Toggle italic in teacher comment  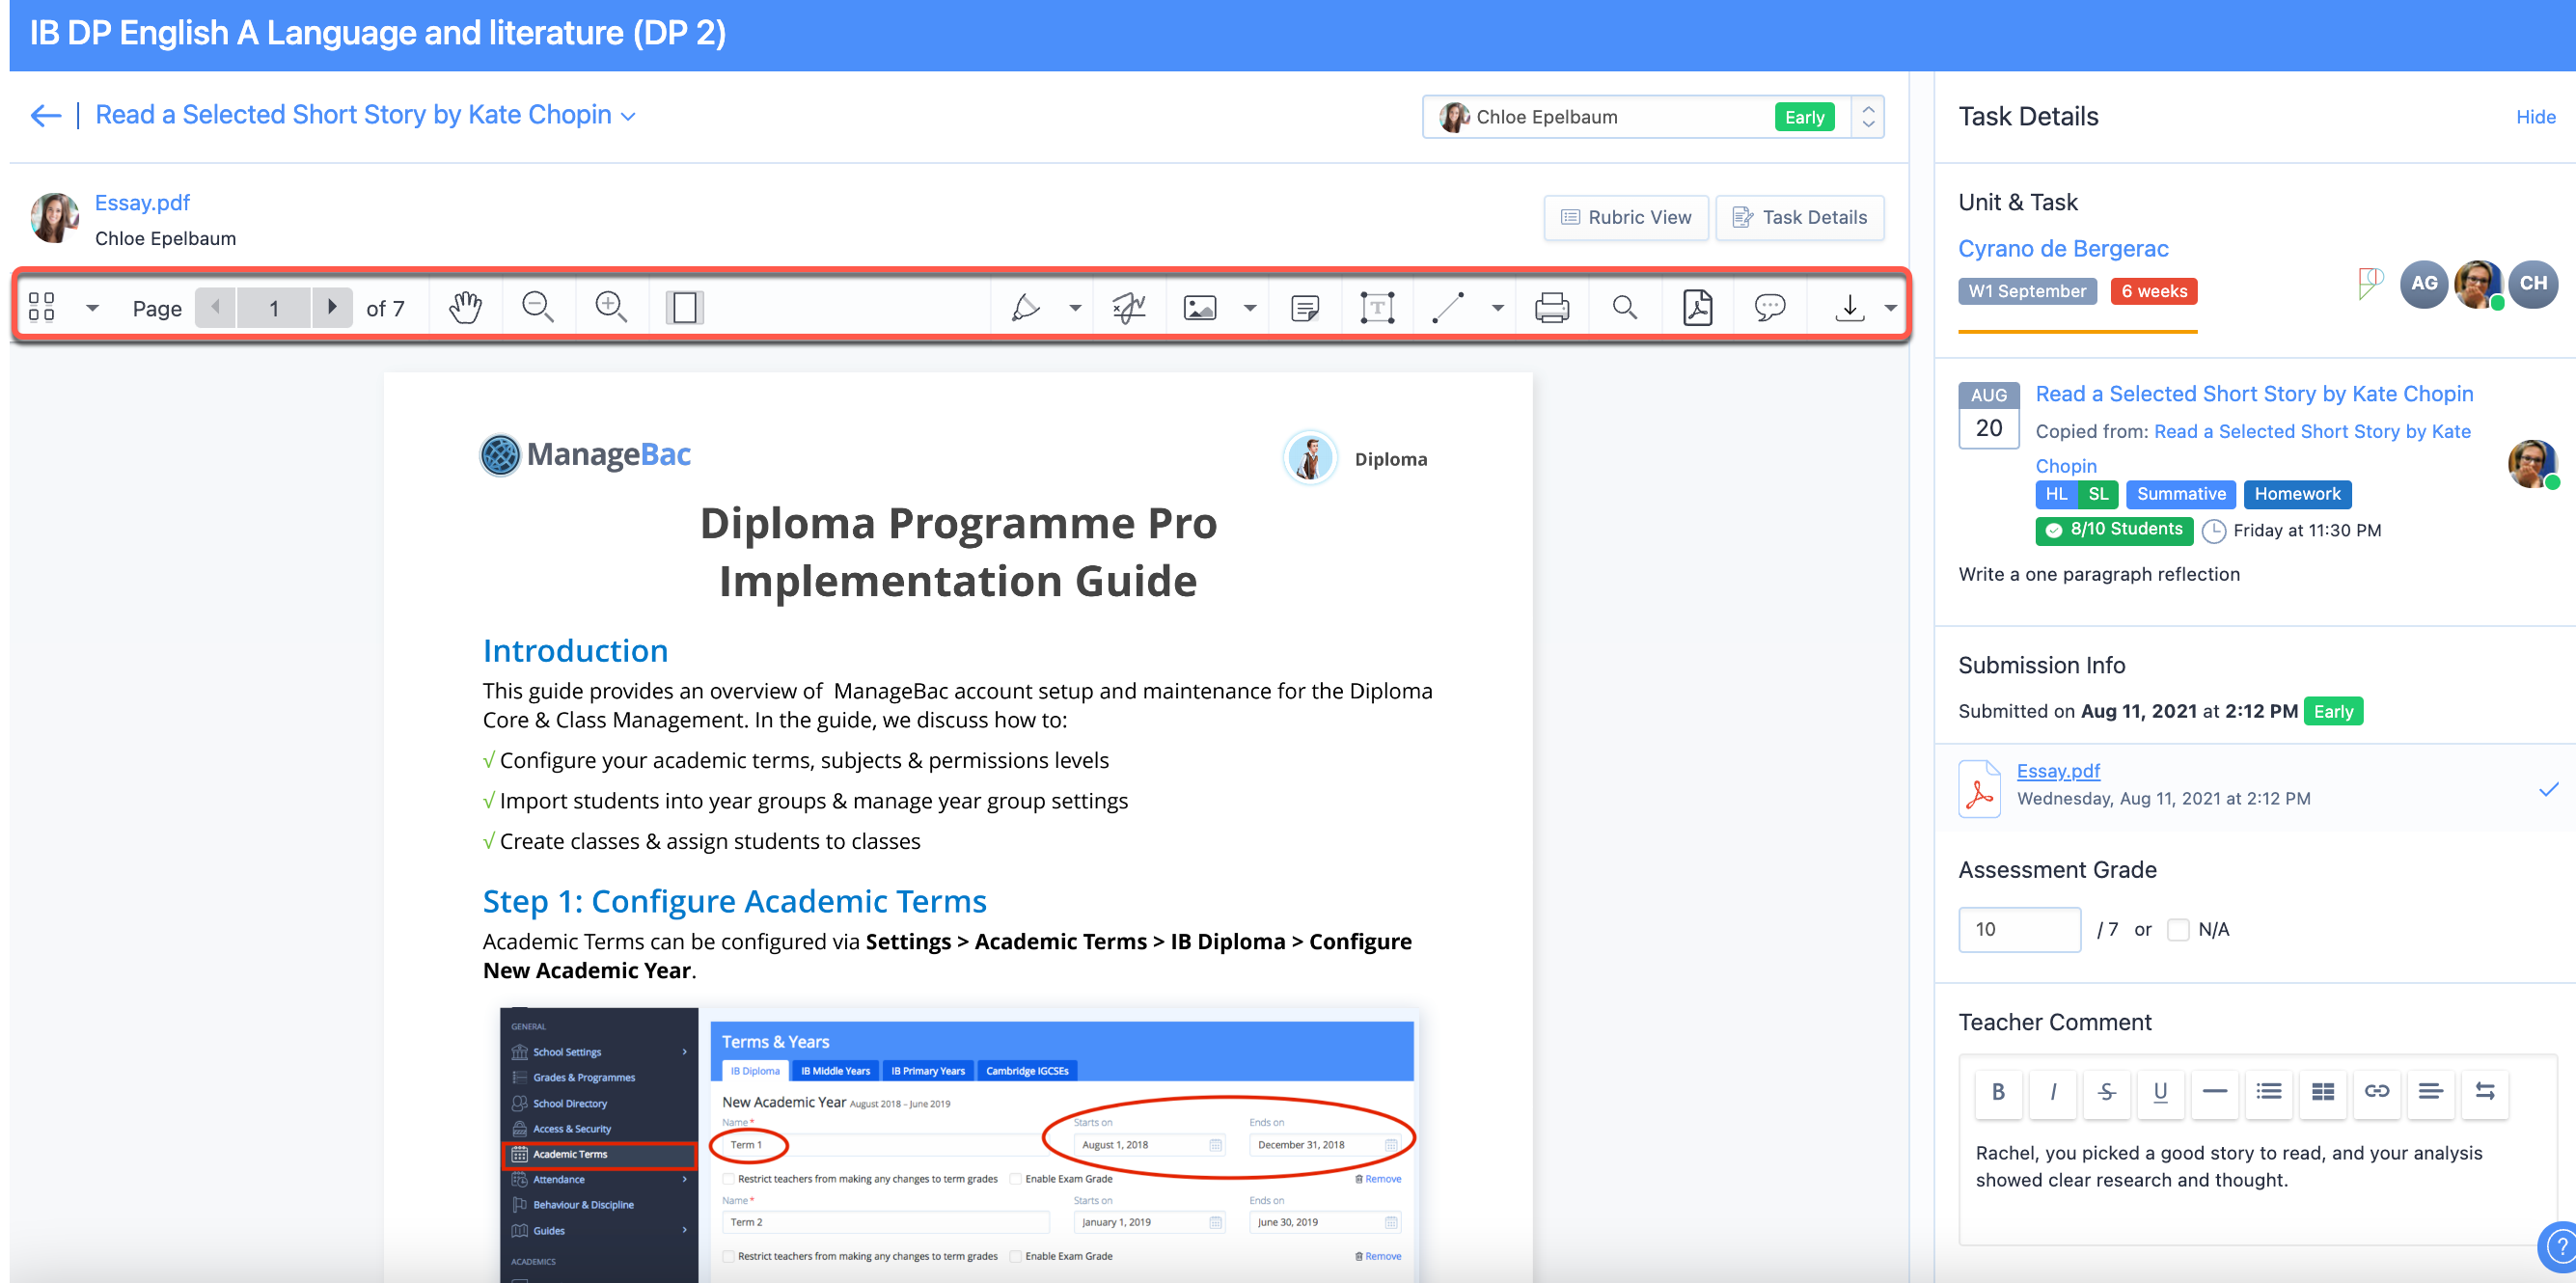2052,1091
